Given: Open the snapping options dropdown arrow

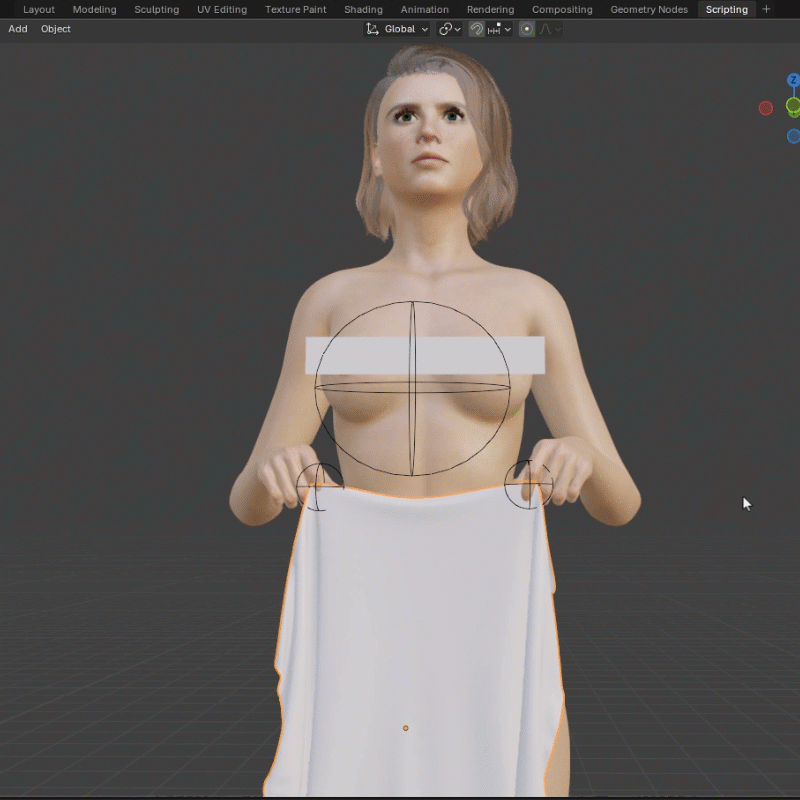Looking at the screenshot, I should pyautogui.click(x=508, y=30).
